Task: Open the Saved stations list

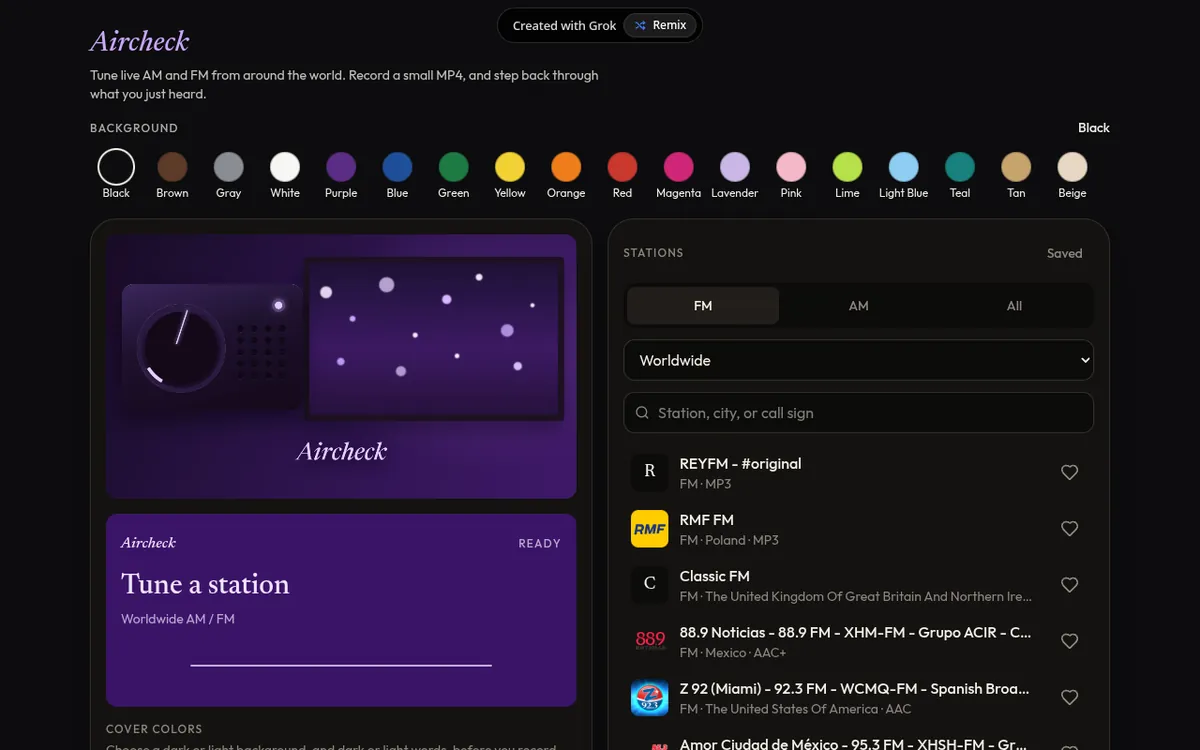Action: pyautogui.click(x=1064, y=253)
